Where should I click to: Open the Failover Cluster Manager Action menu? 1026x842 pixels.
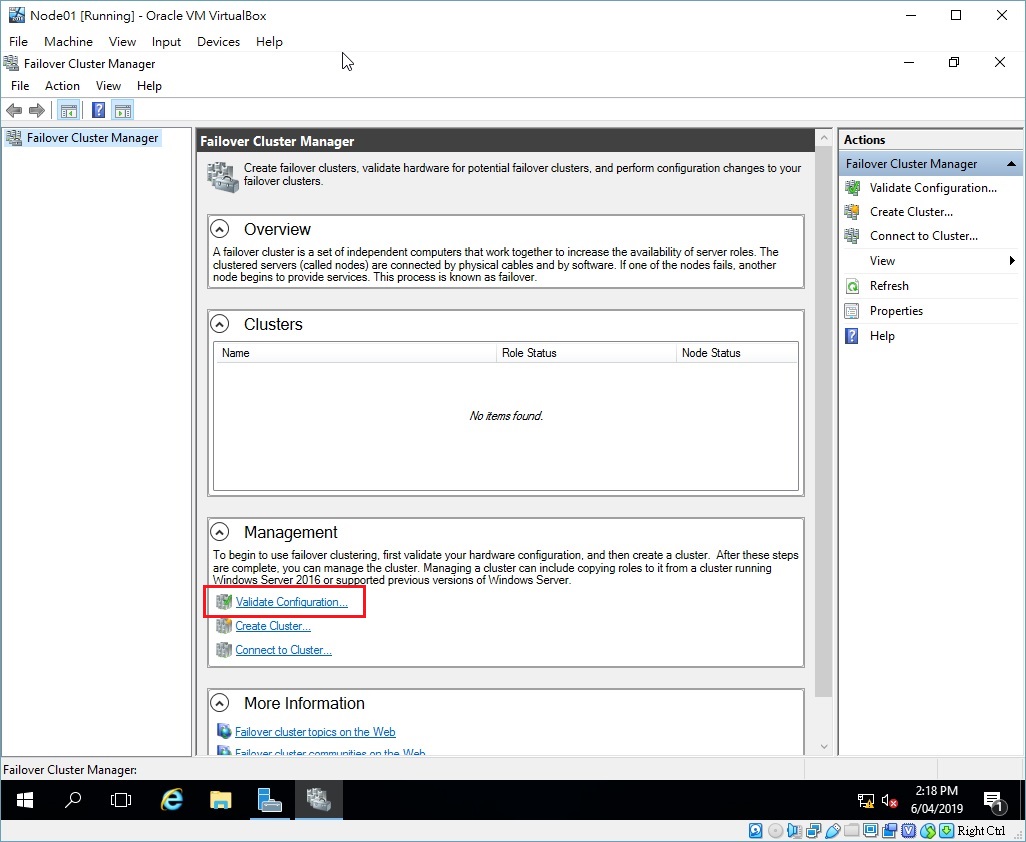[62, 86]
